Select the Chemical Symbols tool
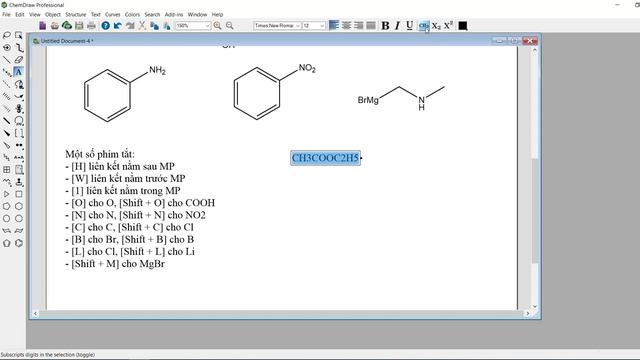Image resolution: width=640 pixels, height=360 pixels. (19, 146)
